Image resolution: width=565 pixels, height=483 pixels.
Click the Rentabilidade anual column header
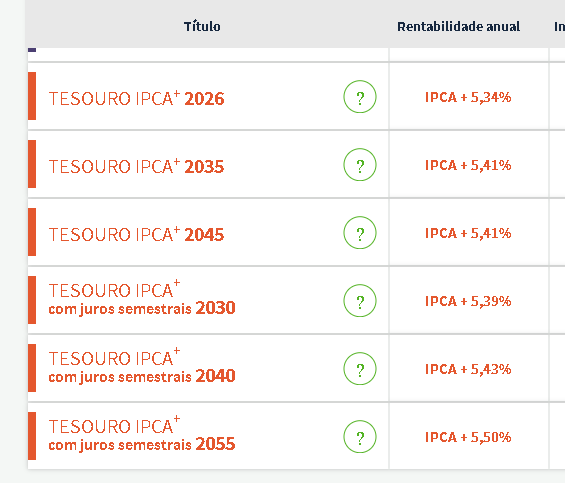click(x=458, y=26)
